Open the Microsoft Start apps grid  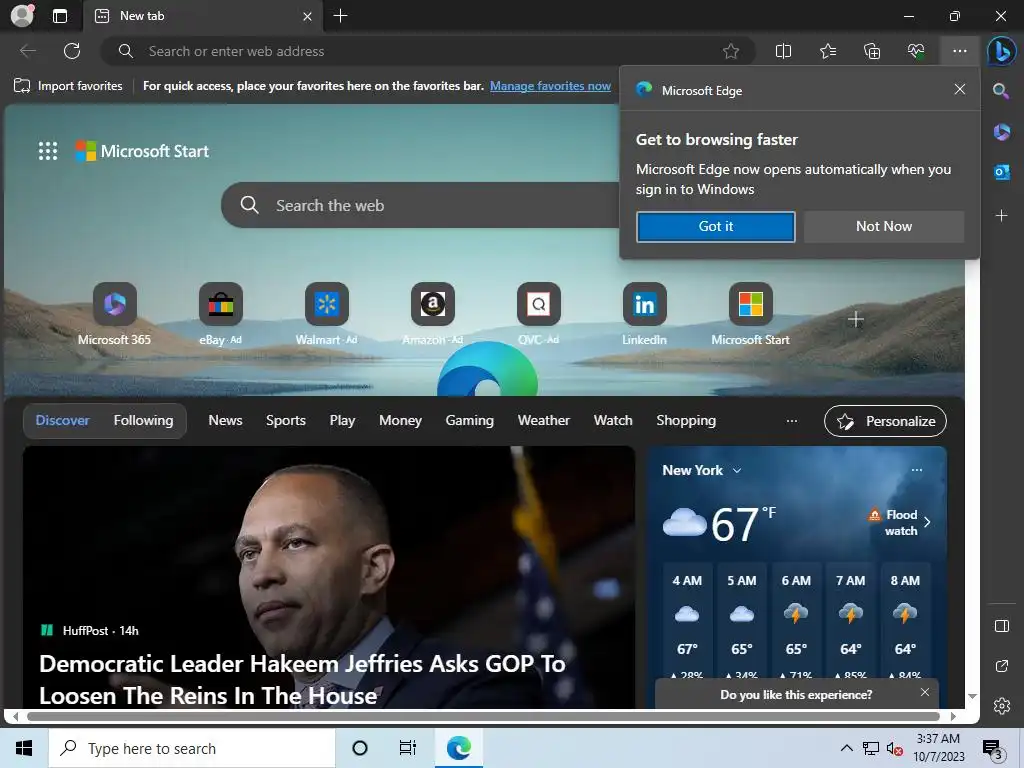(48, 151)
